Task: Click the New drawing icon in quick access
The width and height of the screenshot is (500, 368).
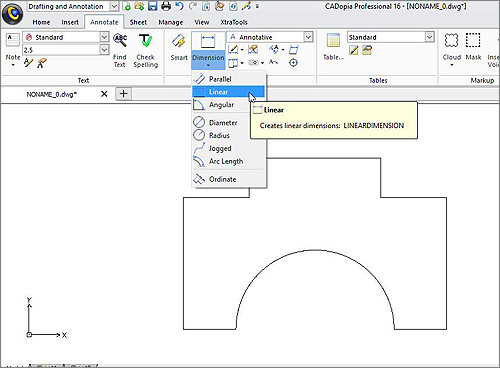Action: coord(126,6)
